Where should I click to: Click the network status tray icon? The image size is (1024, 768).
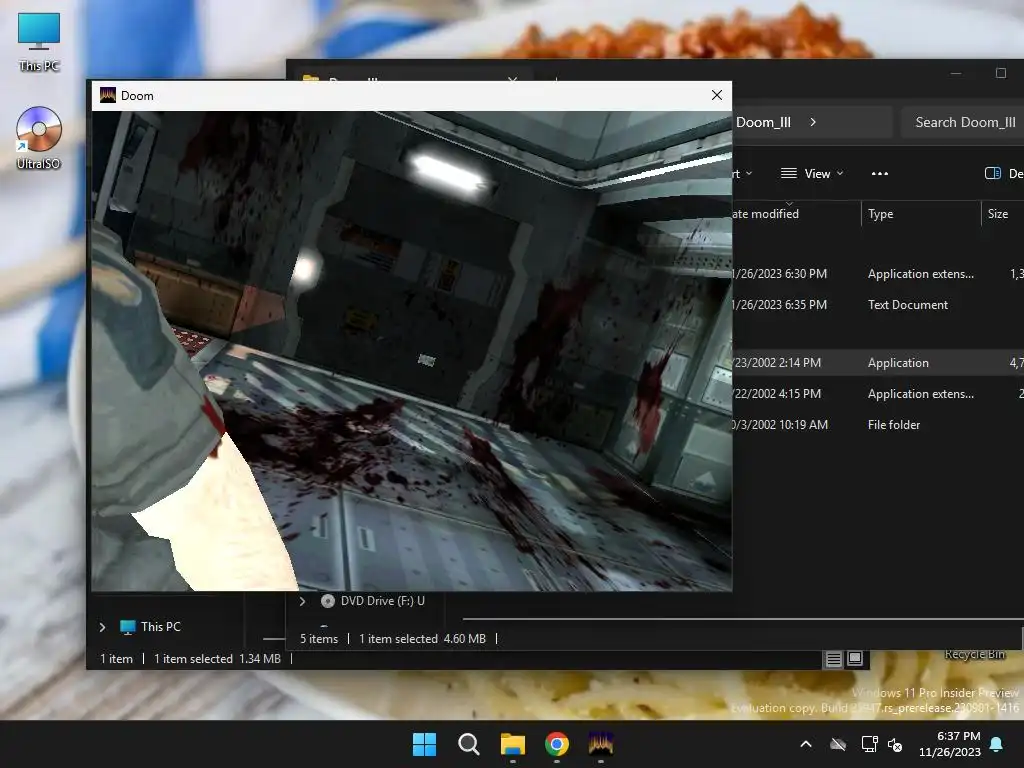(x=869, y=744)
